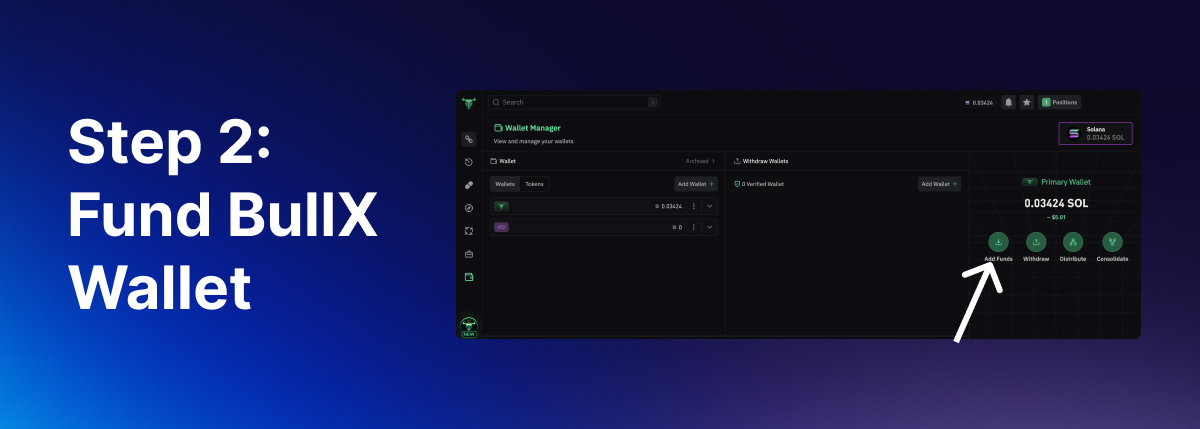Click the green bull wallet badge

tap(502, 206)
